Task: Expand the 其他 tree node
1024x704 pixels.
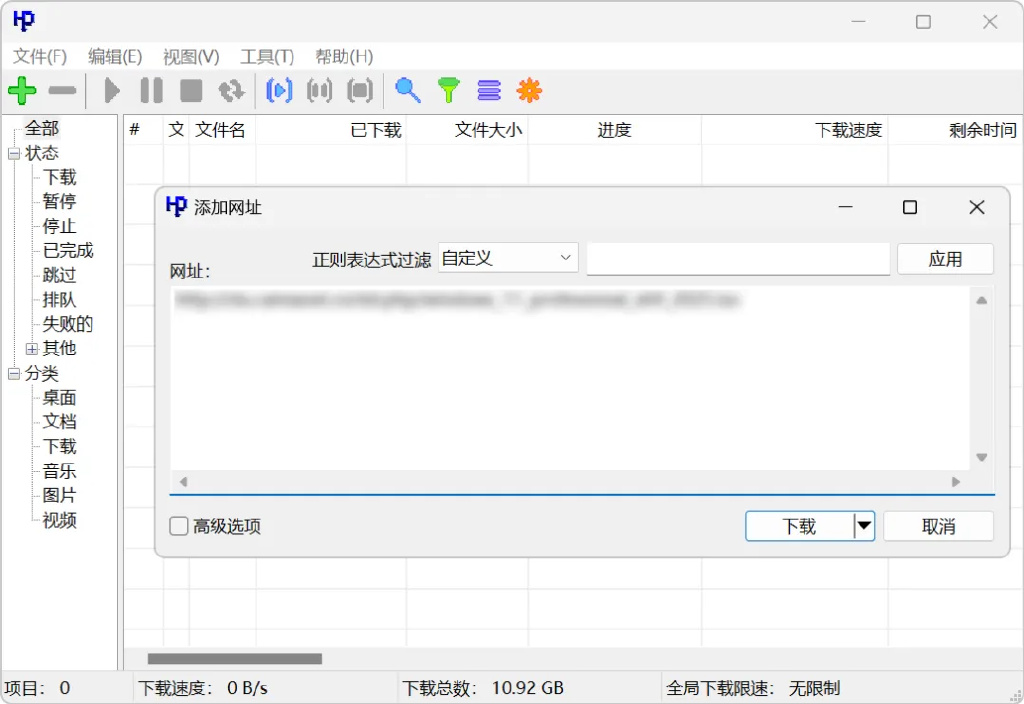Action: pos(32,349)
